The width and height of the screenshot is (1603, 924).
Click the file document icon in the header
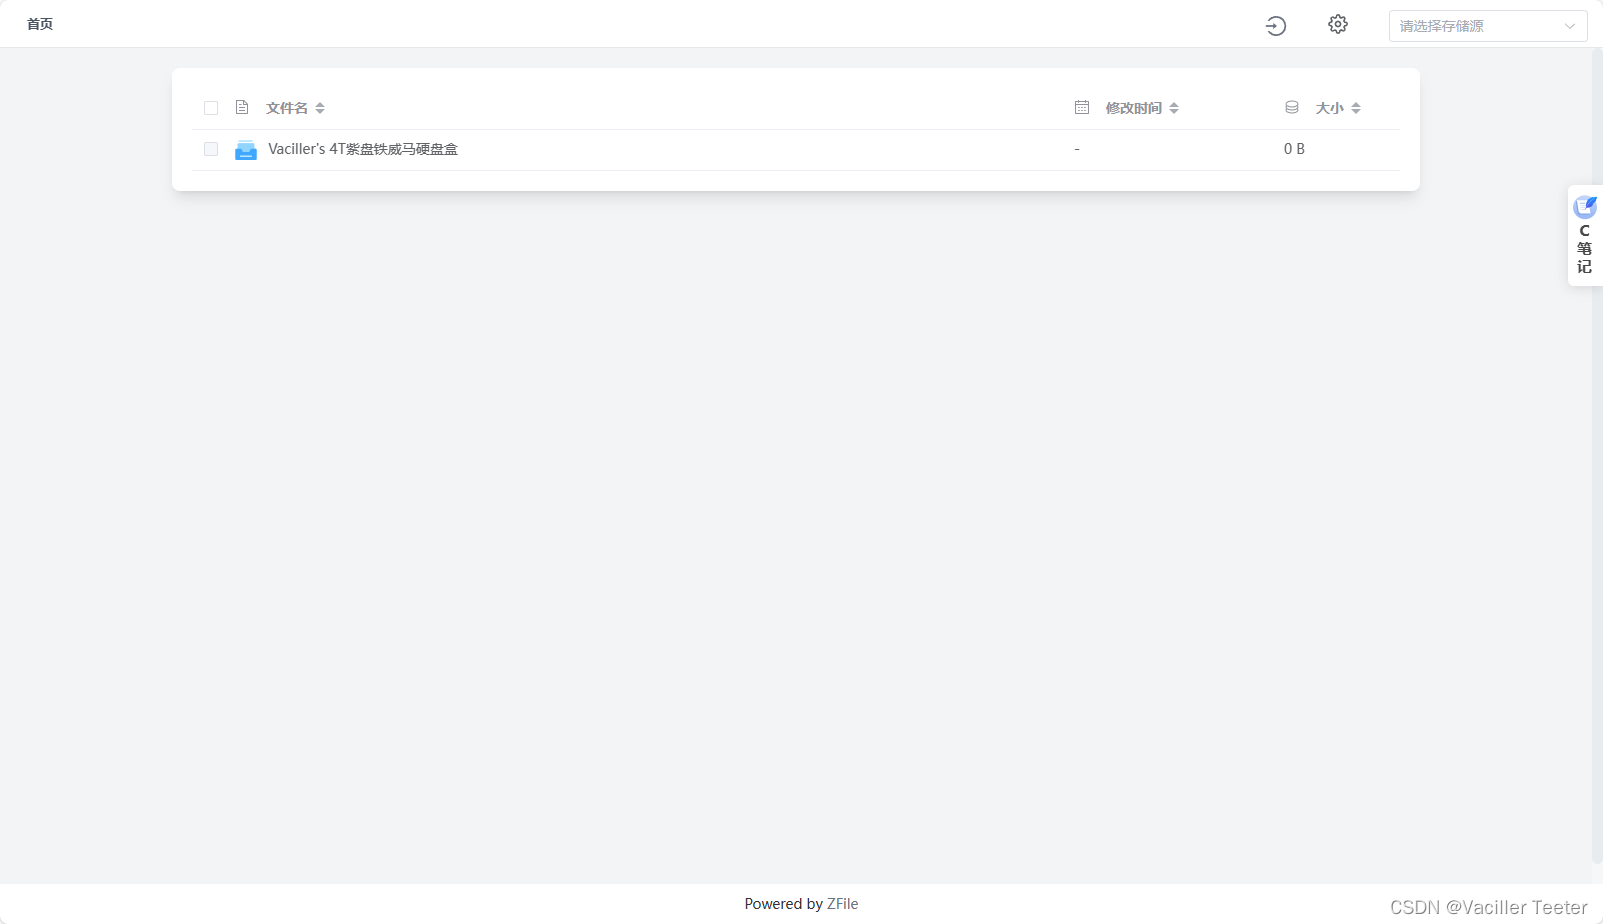click(x=242, y=107)
